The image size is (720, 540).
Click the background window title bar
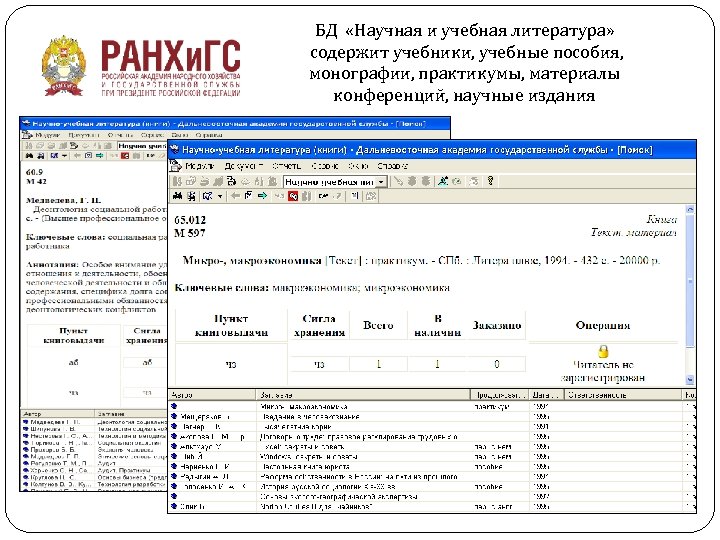(x=235, y=124)
